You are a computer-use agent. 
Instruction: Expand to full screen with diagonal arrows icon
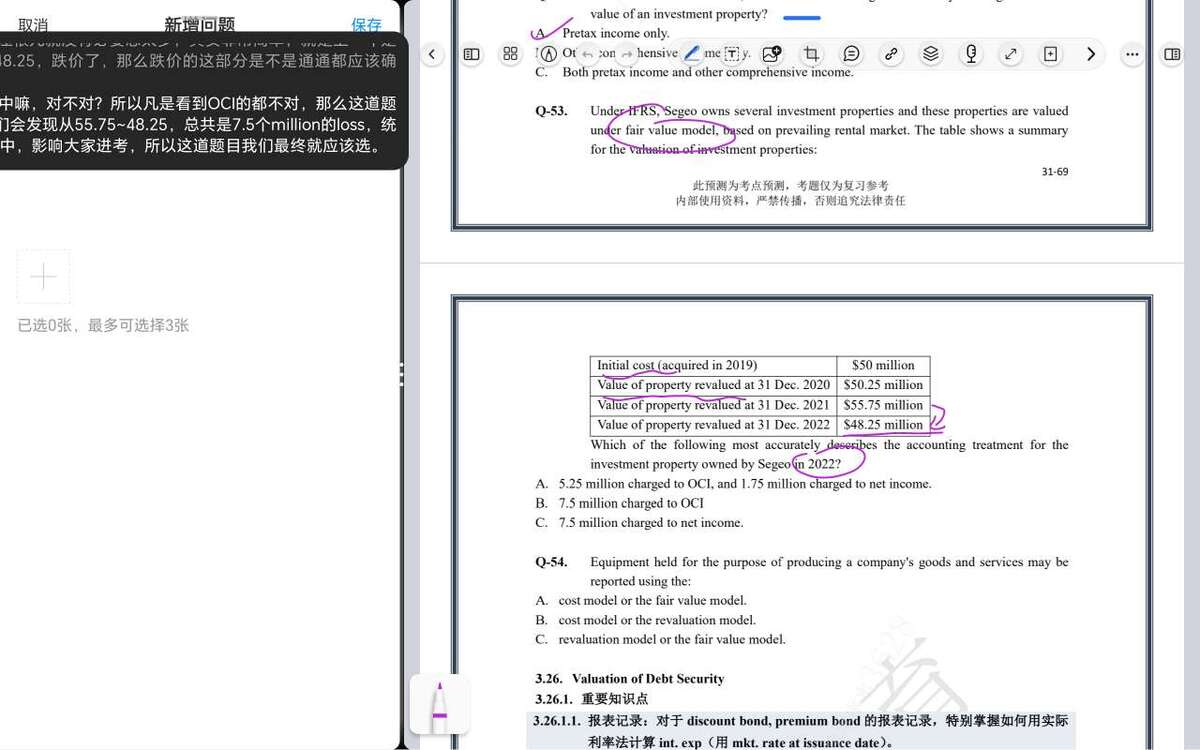1011,54
